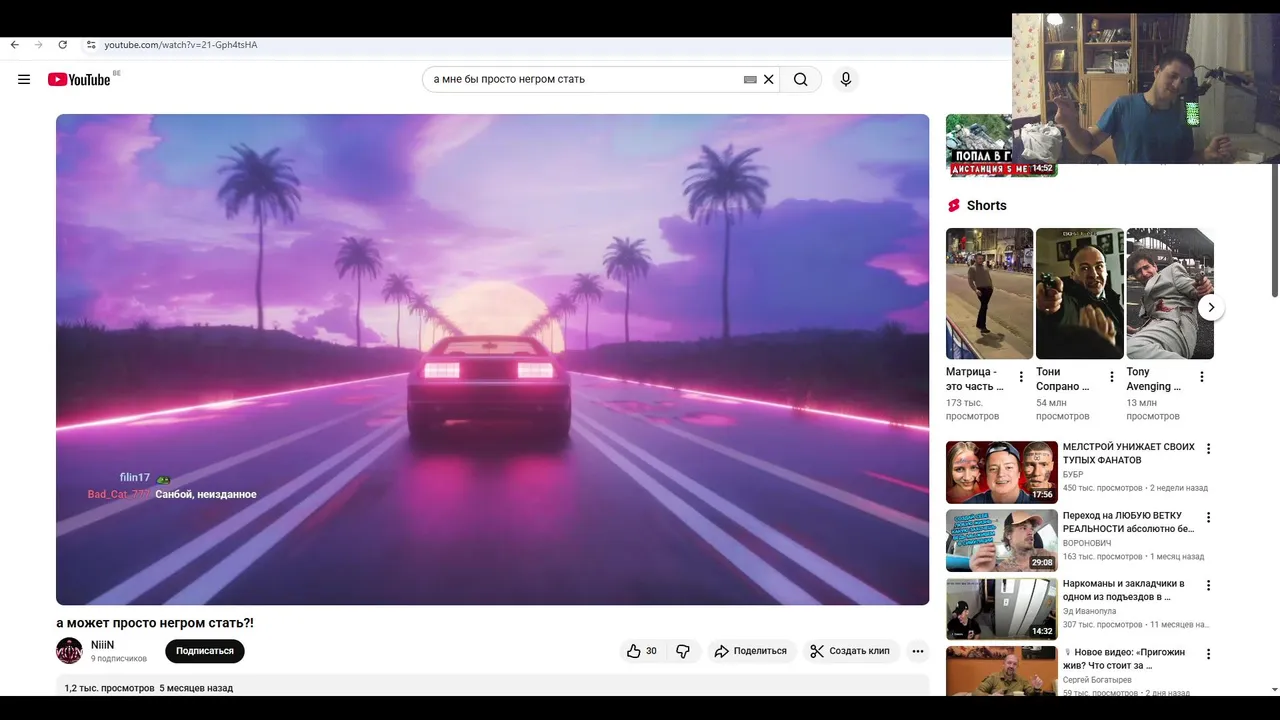Click the filin17 chat name overlay

click(x=135, y=478)
